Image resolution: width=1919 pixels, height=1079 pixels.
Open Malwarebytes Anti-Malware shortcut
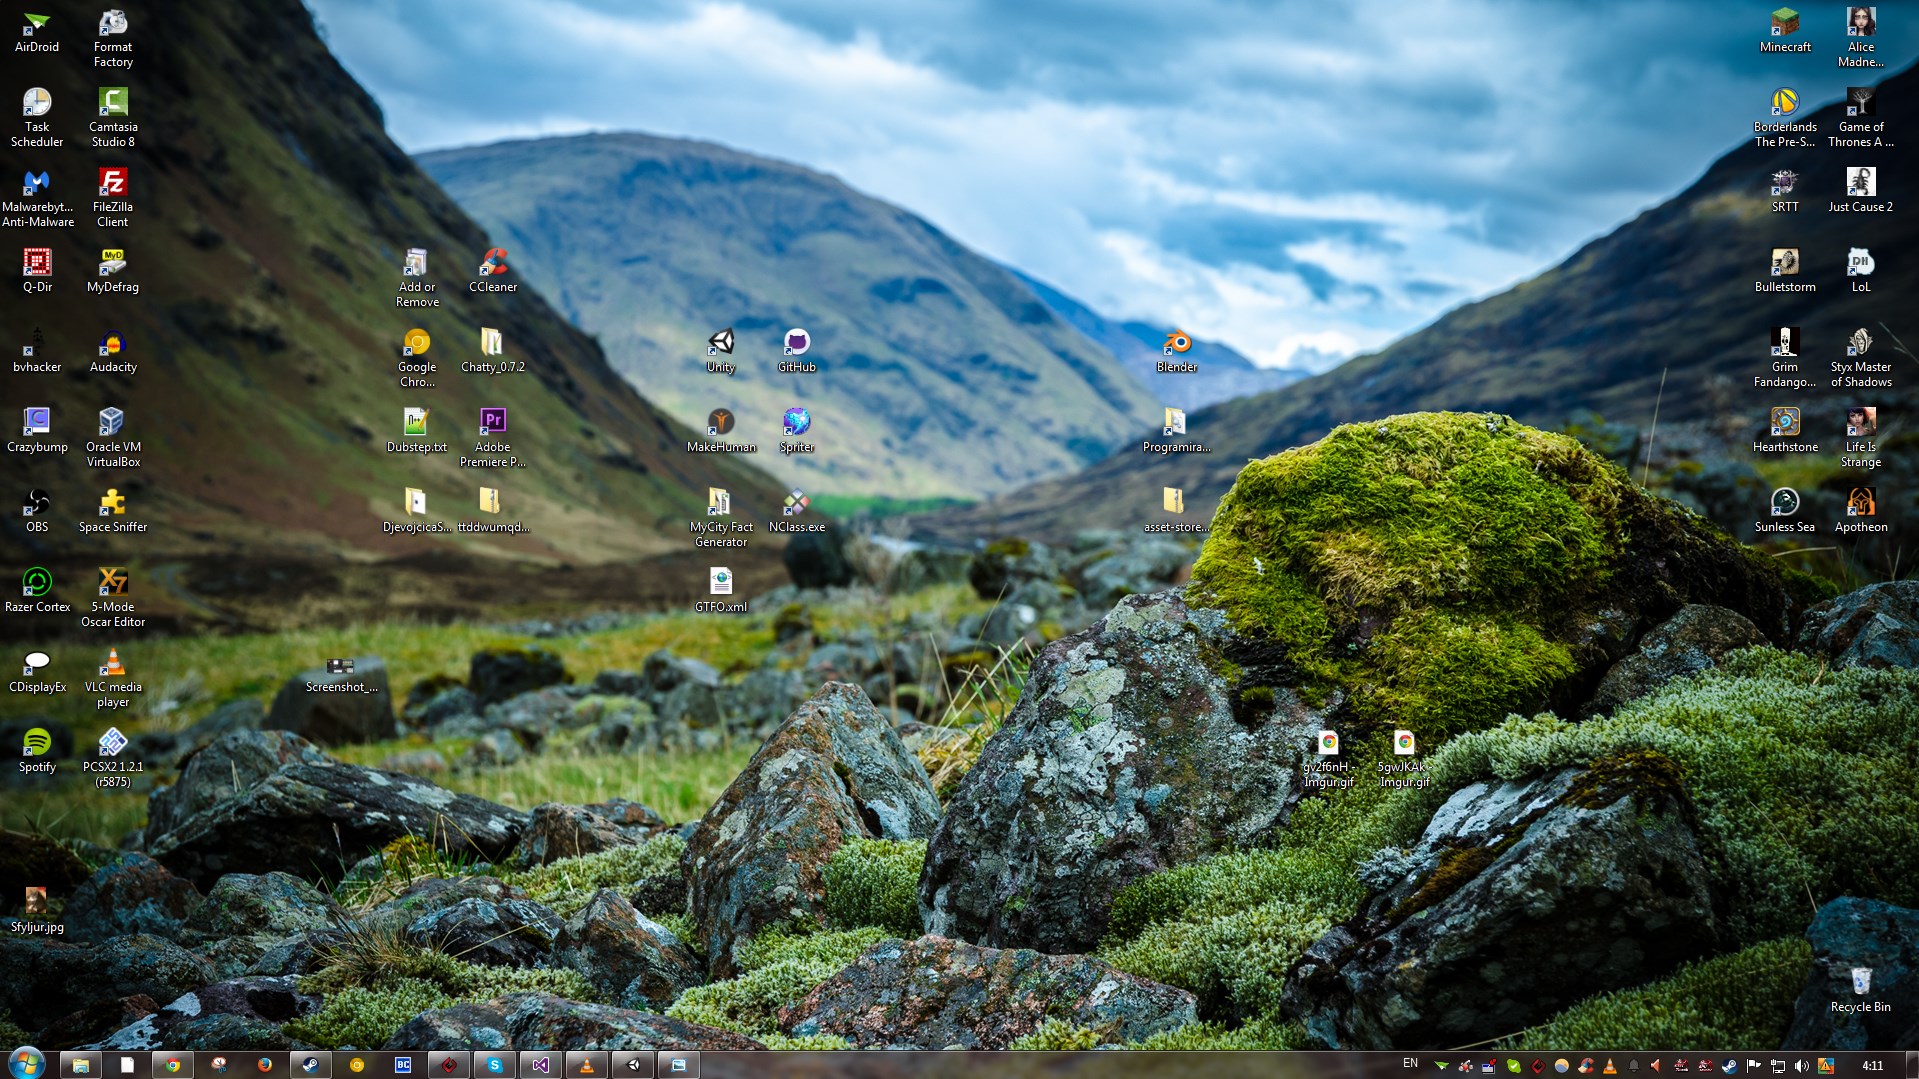pos(37,198)
